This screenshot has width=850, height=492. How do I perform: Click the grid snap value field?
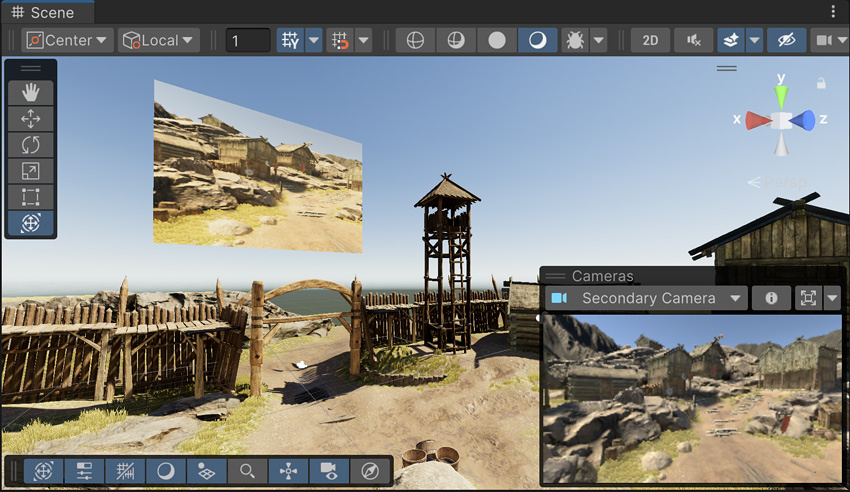247,40
